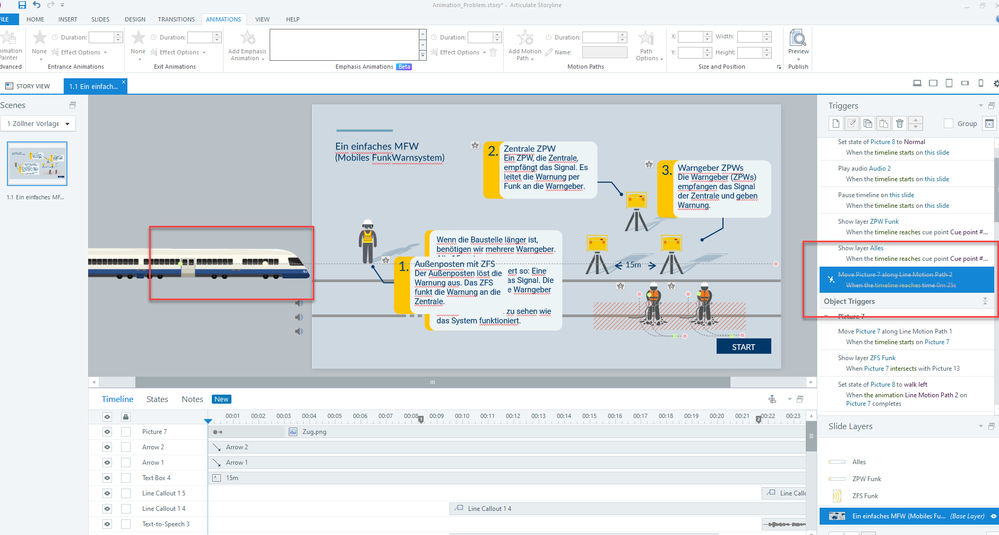Click the Copy trigger icon
999x535 pixels.
(868, 123)
